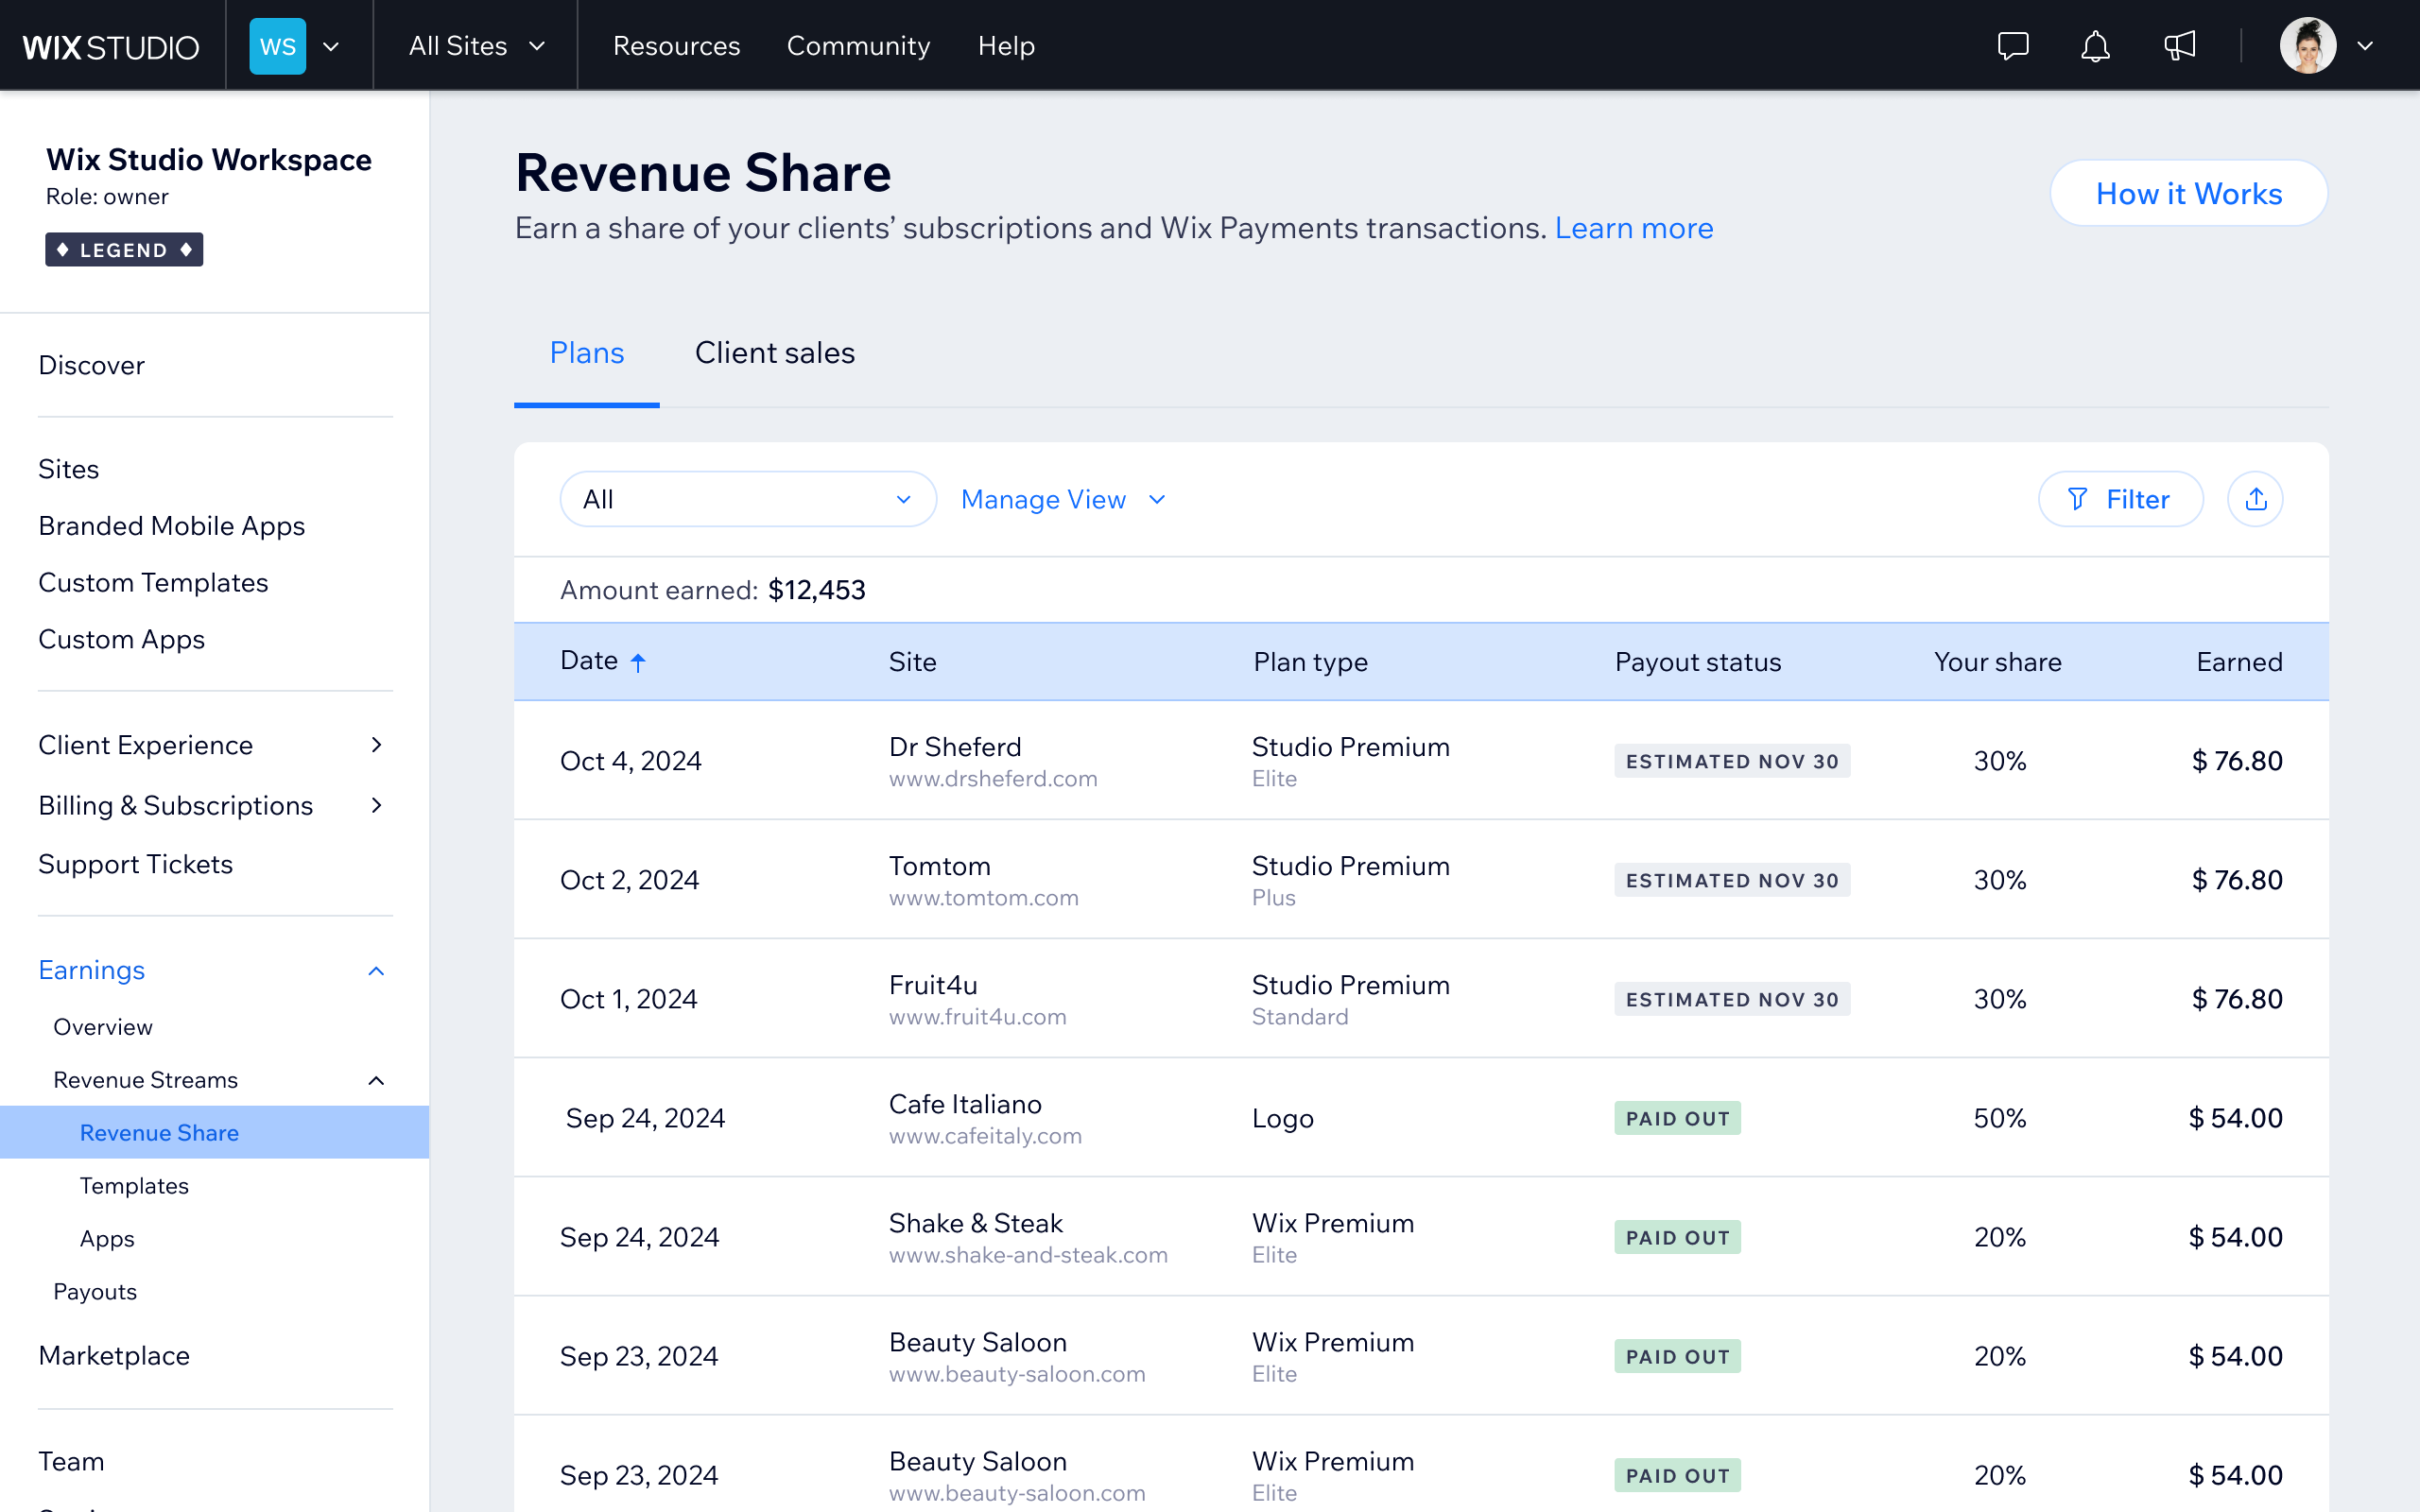Click the export/download icon
Viewport: 2420px width, 1512px height.
coord(2256,500)
